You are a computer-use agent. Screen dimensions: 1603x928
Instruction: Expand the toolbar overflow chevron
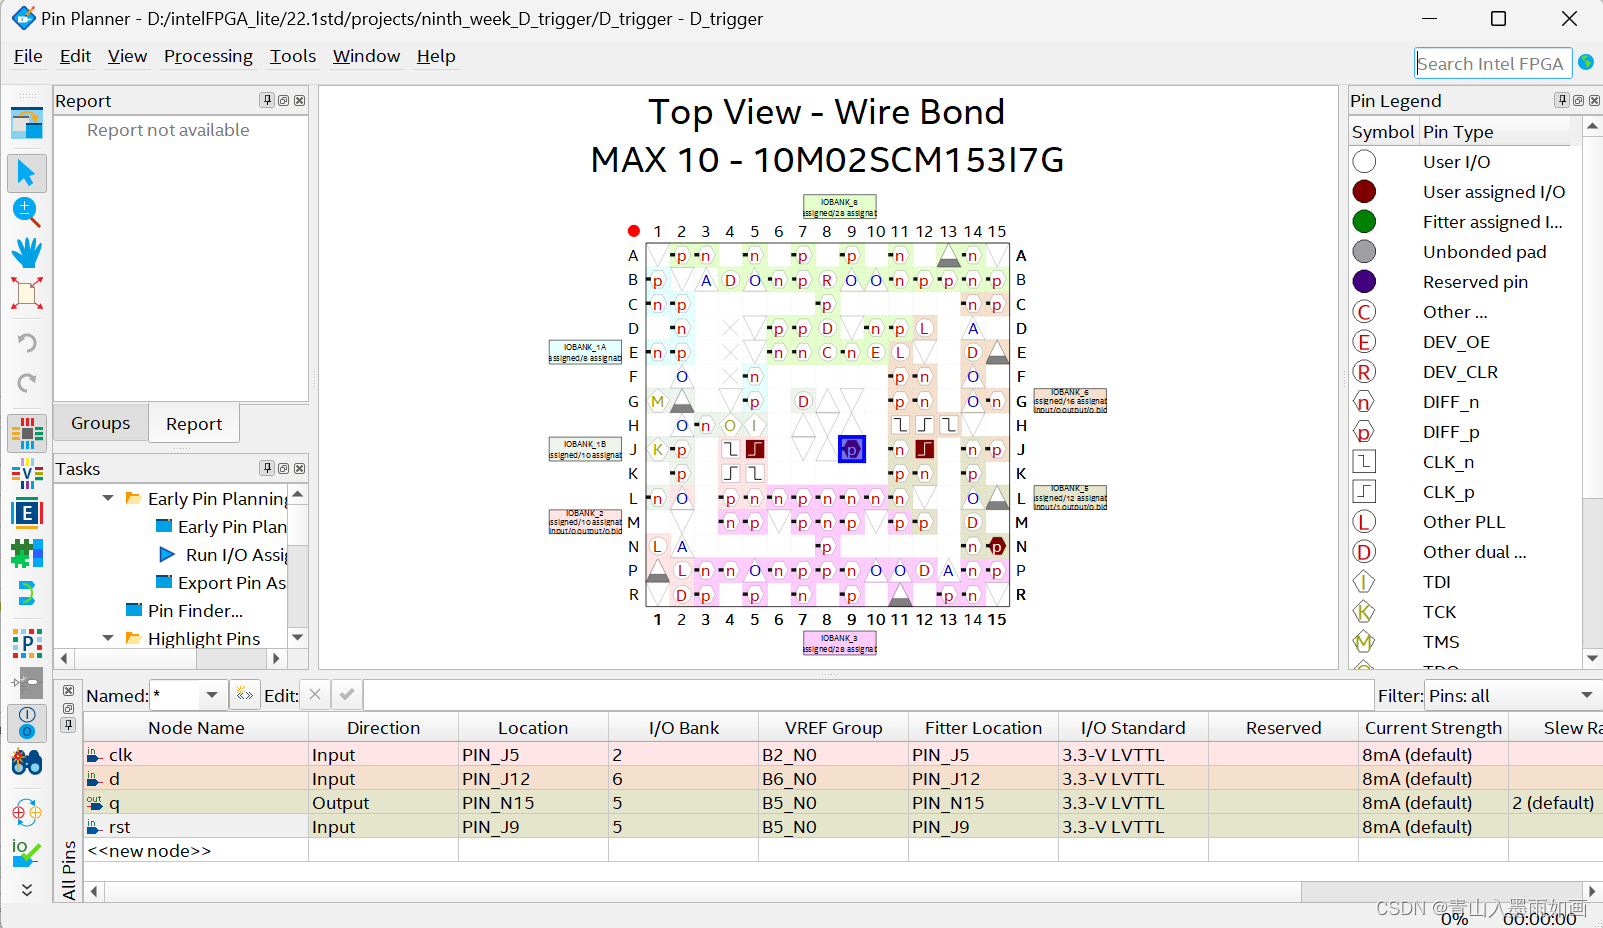click(x=27, y=889)
